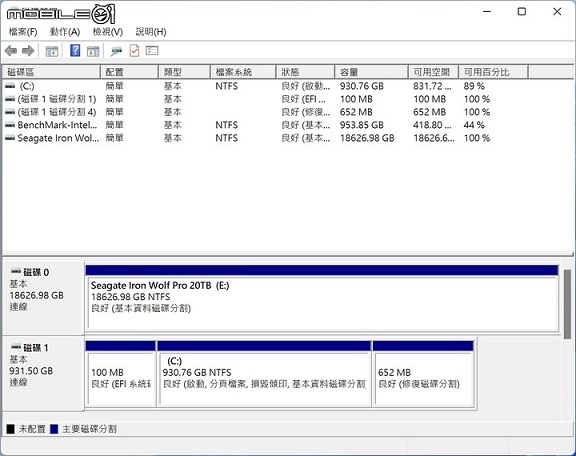This screenshot has height=456, width=576.
Task: Sort by the 可用空間 column header
Action: click(433, 72)
